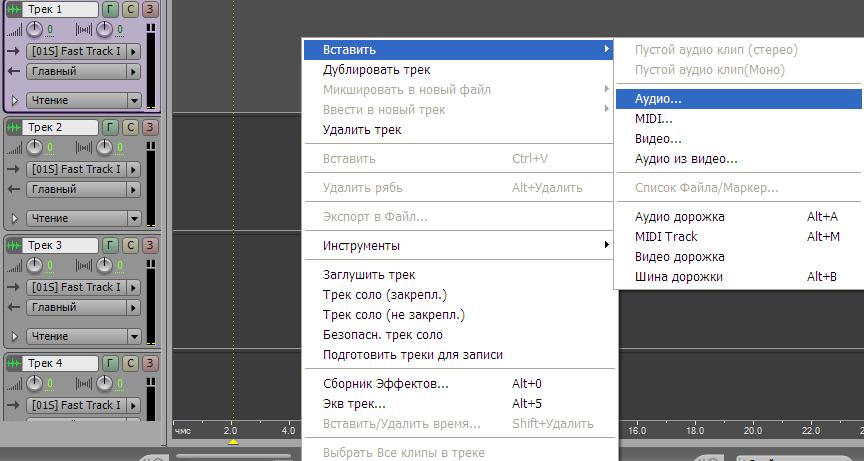Click the Трек 3 name field

pos(60,245)
